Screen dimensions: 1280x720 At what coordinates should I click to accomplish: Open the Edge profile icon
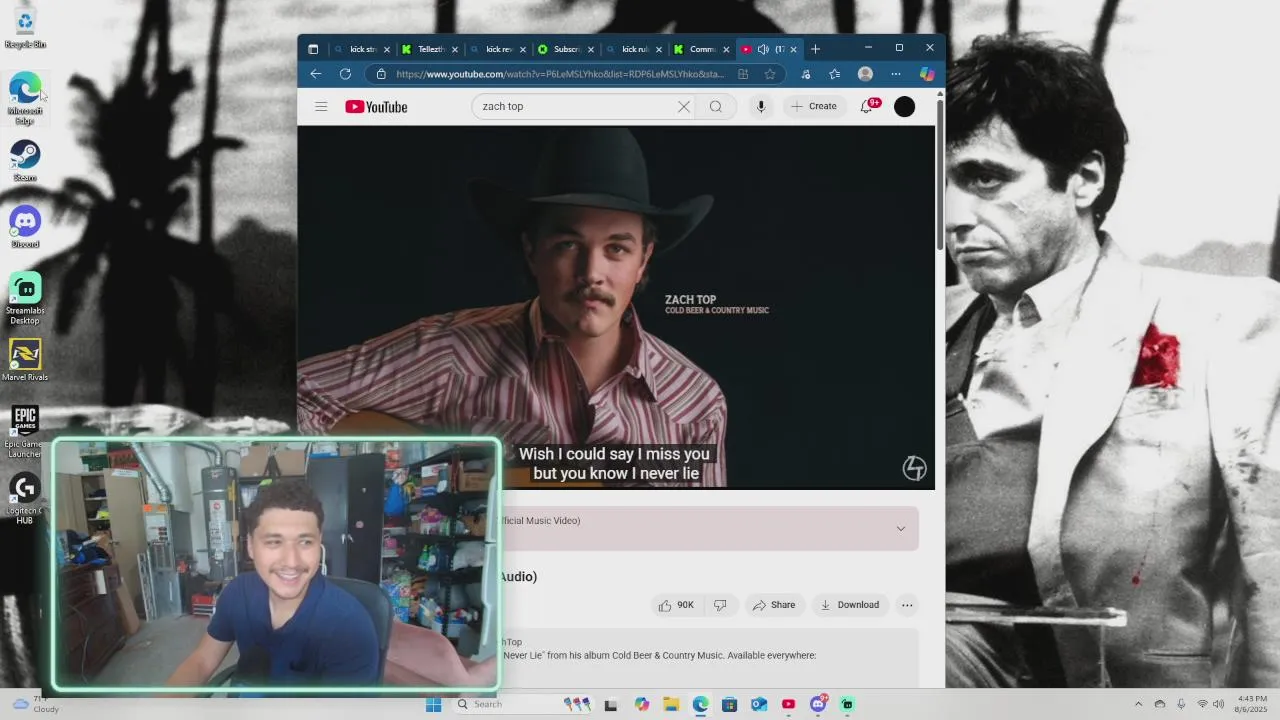coord(865,74)
